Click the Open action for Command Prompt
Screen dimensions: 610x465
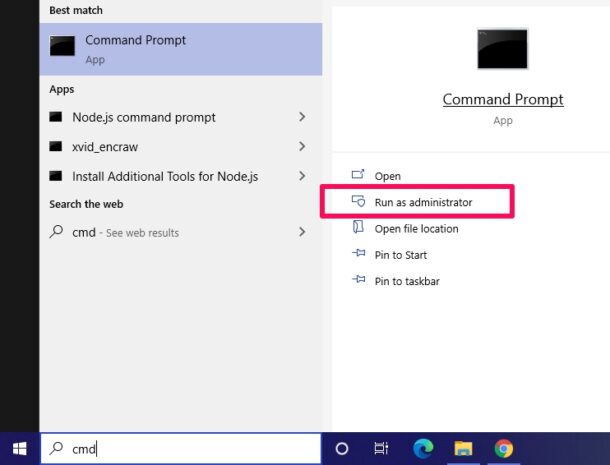[x=387, y=176]
